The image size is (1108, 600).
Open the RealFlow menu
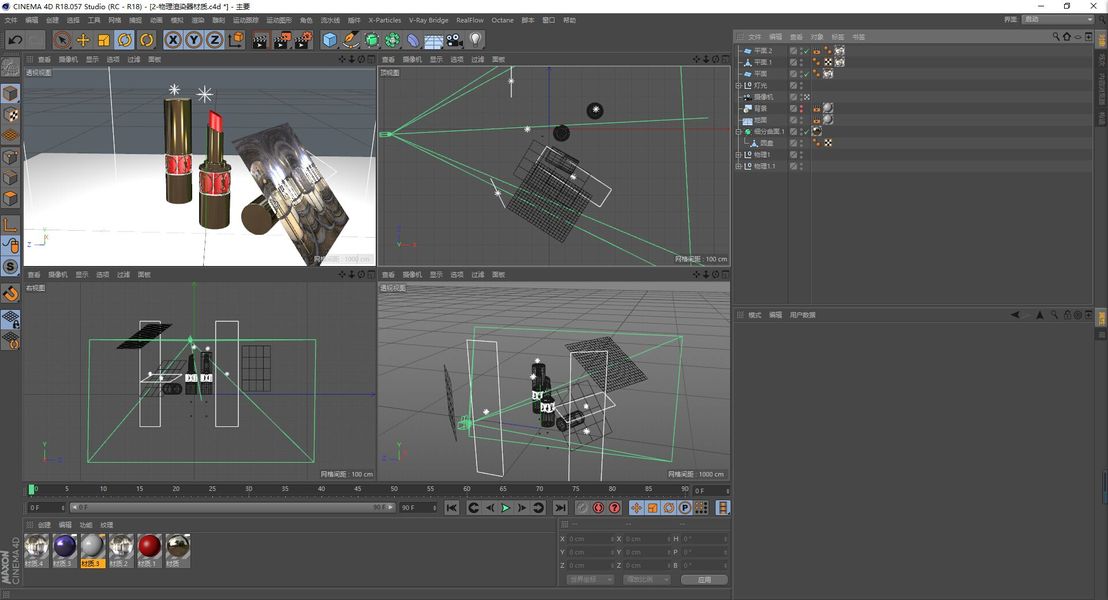point(470,20)
